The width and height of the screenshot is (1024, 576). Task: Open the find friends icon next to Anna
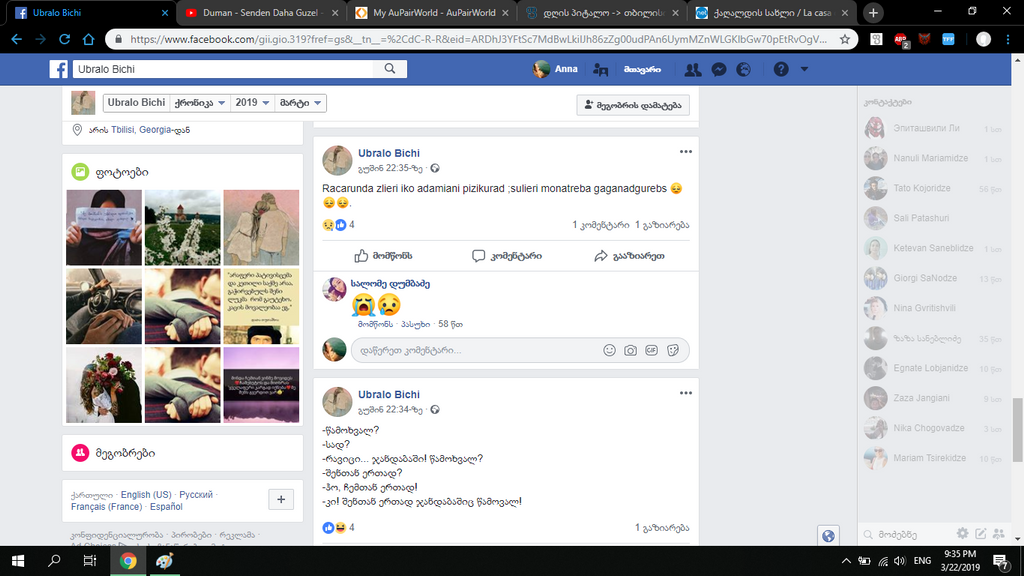pos(601,69)
